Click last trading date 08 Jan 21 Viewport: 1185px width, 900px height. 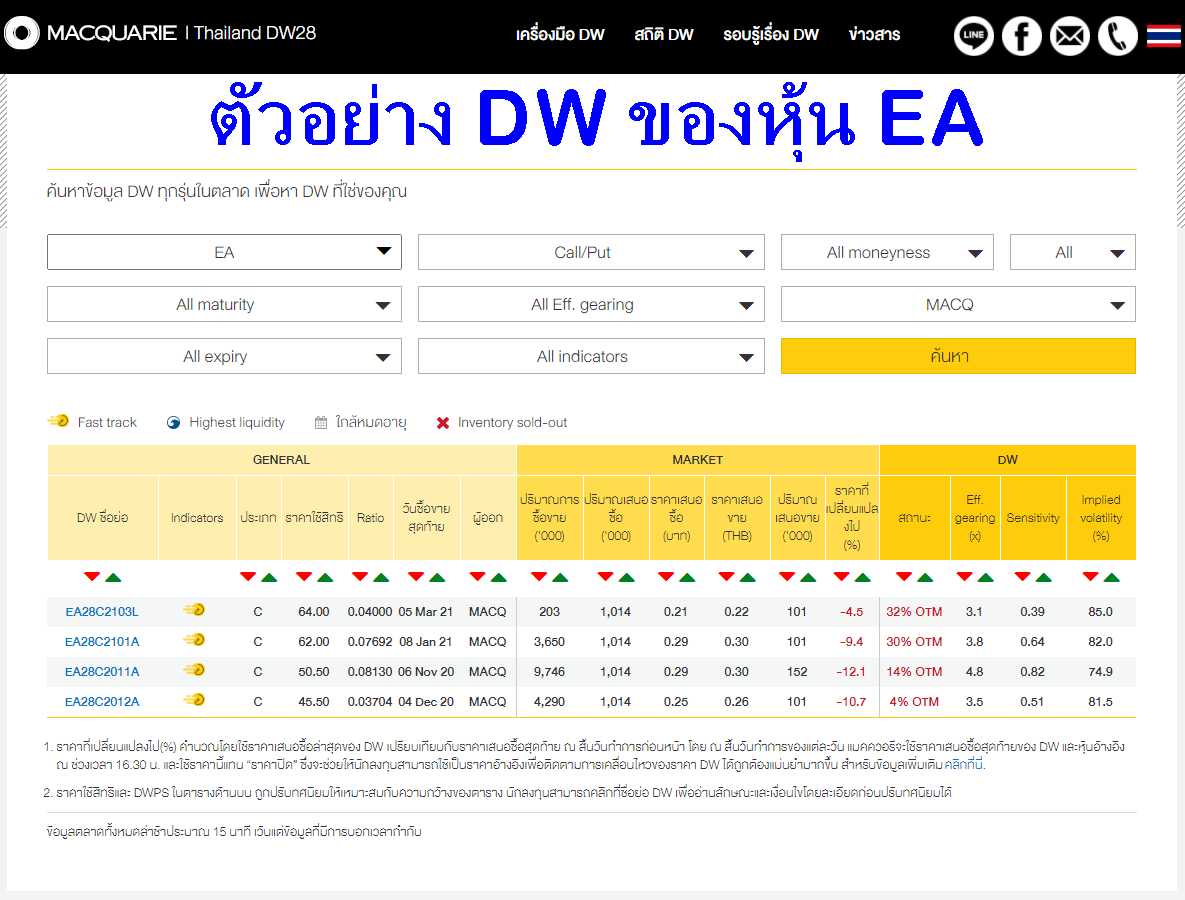pyautogui.click(x=425, y=642)
